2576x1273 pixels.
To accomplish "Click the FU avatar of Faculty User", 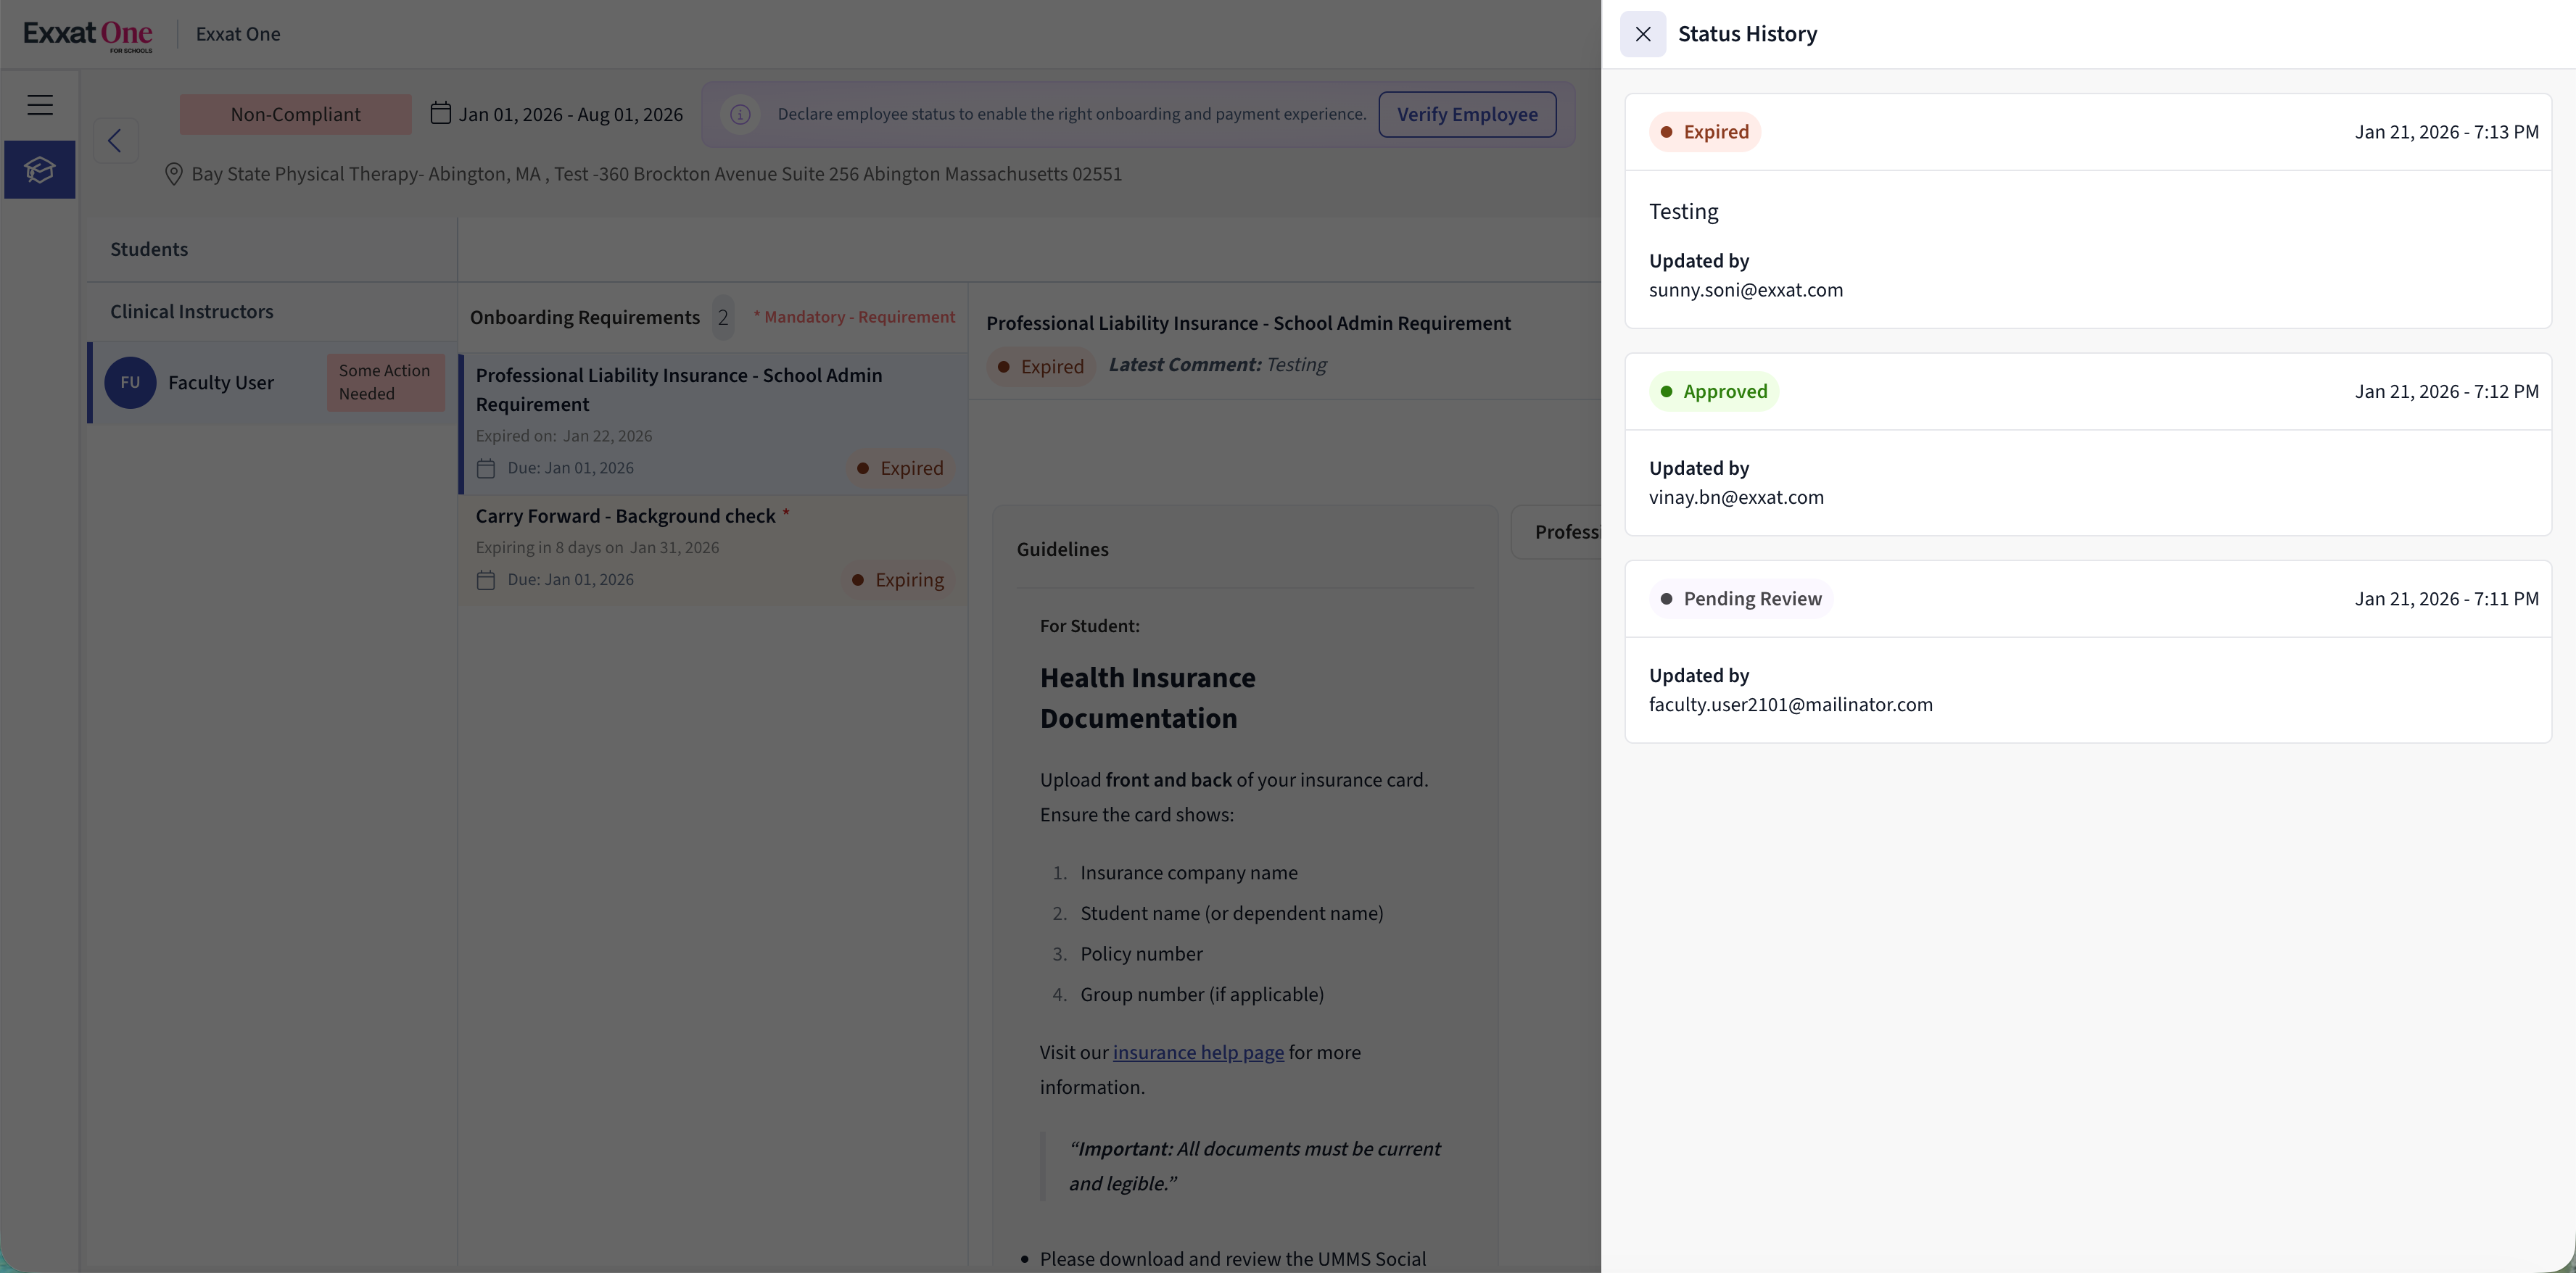I will point(130,383).
